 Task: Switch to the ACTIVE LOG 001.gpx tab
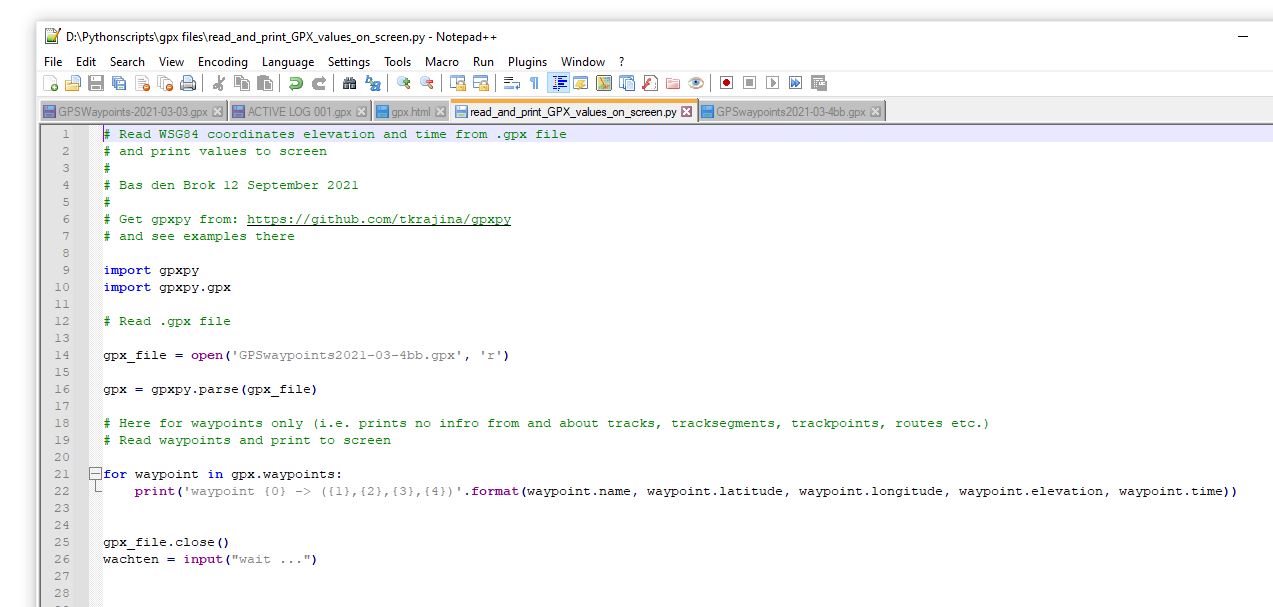[x=299, y=112]
